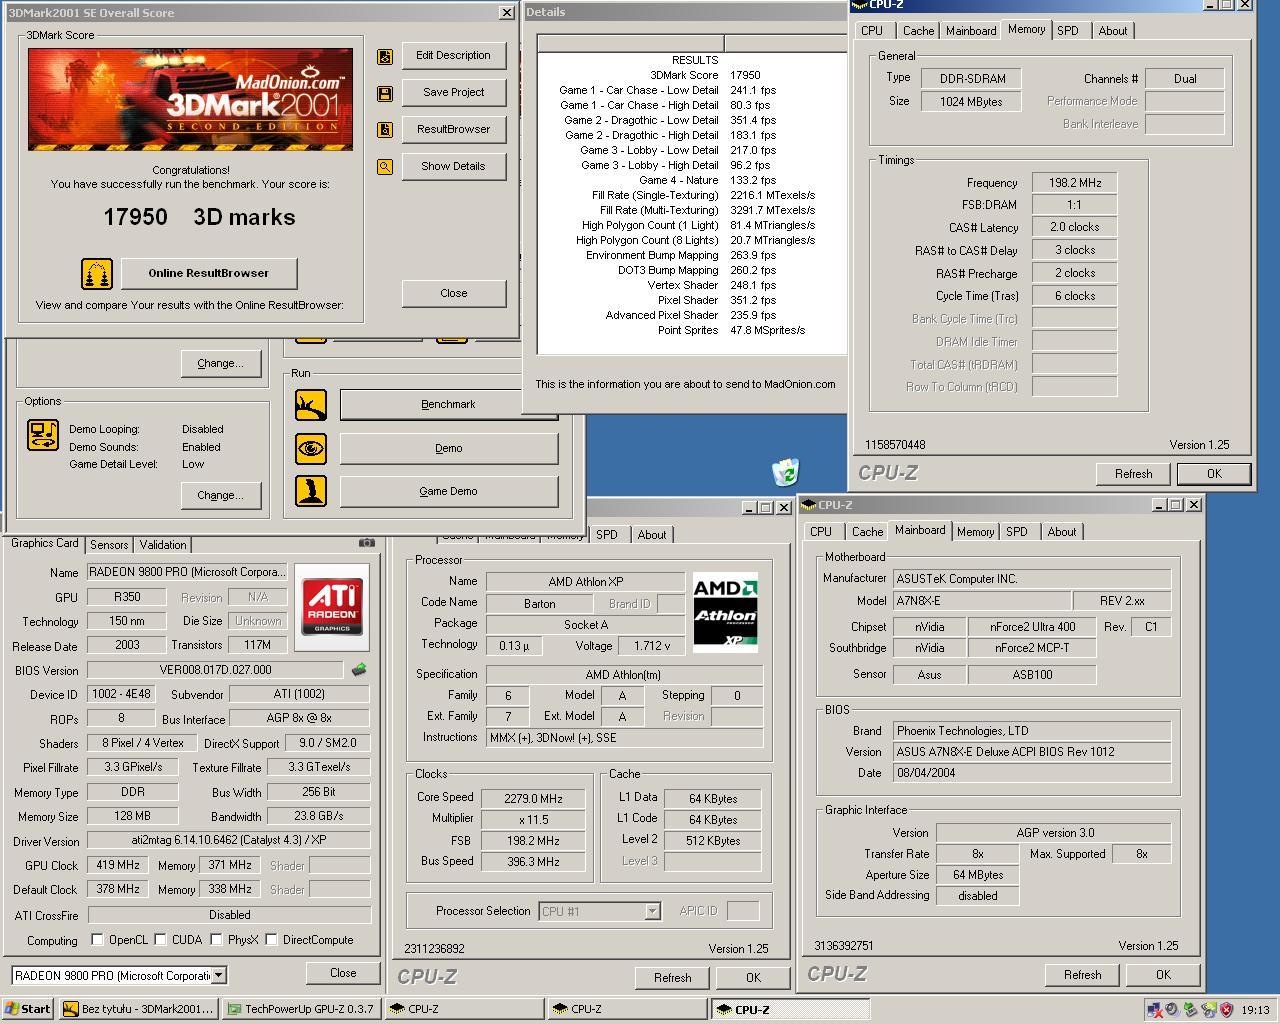Toggle the PhysX checkbox in GPU-Z

[x=216, y=939]
